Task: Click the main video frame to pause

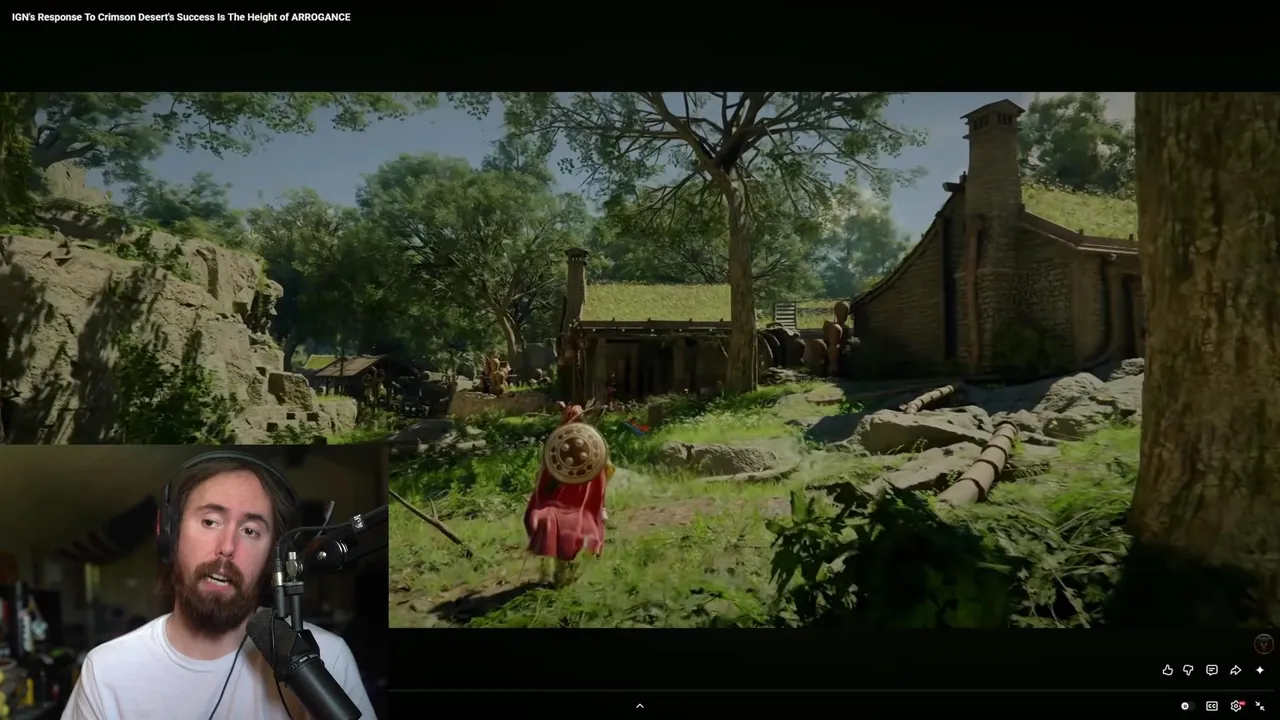Action: (x=640, y=360)
